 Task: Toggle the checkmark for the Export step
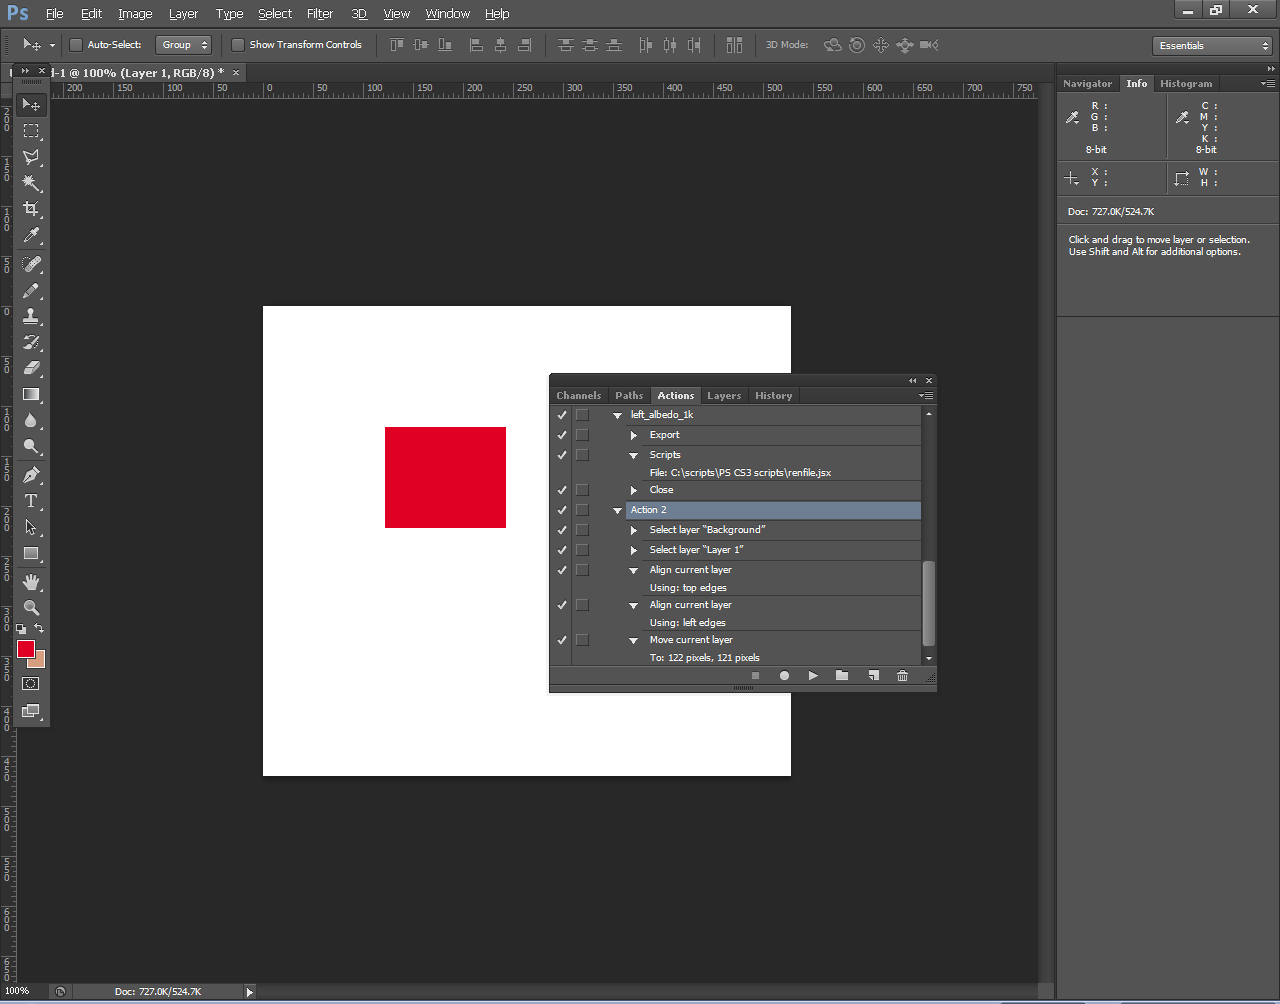pyautogui.click(x=562, y=435)
